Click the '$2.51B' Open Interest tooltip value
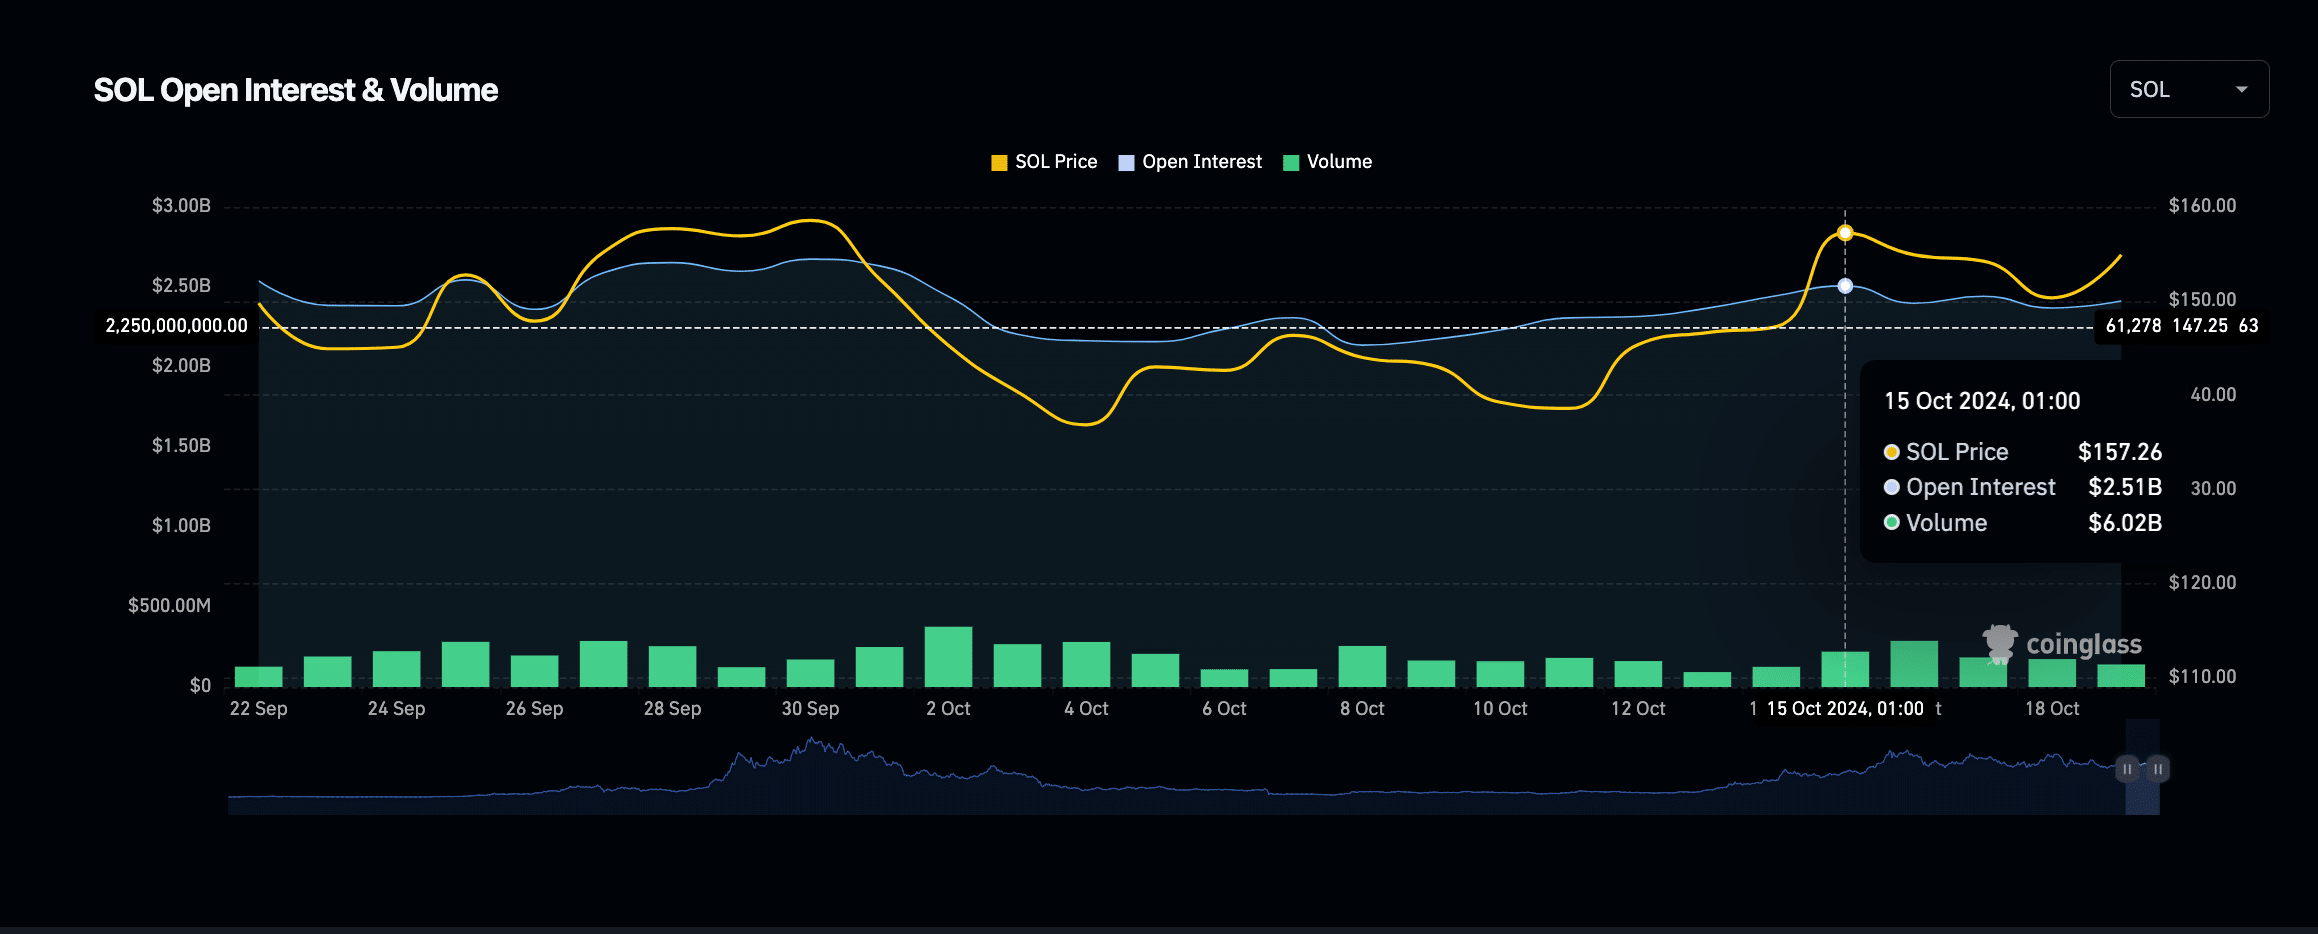The width and height of the screenshot is (2318, 934). (x=2125, y=487)
